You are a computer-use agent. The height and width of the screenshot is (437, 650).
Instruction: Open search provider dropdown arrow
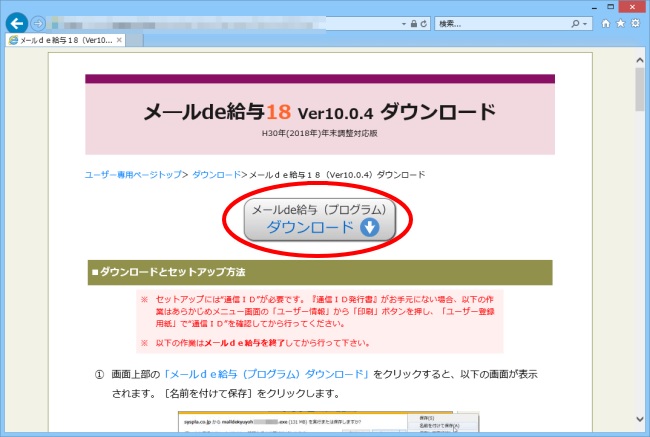coord(585,24)
